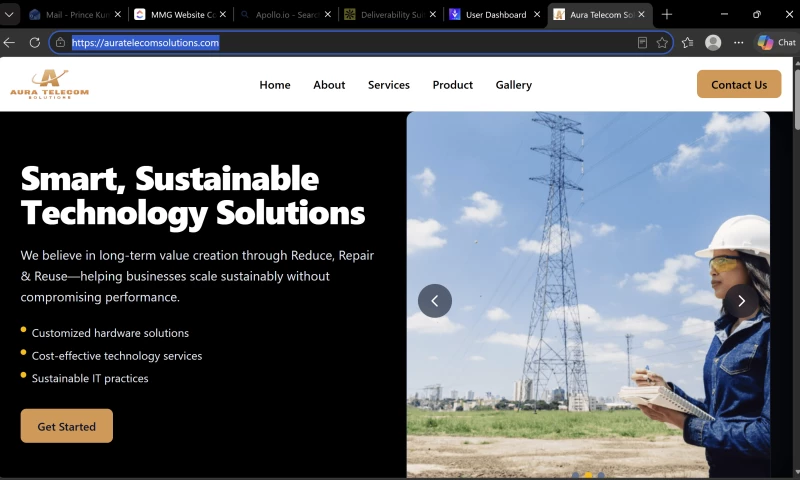800x480 pixels.
Task: Open a new browser tab
Action: point(667,14)
